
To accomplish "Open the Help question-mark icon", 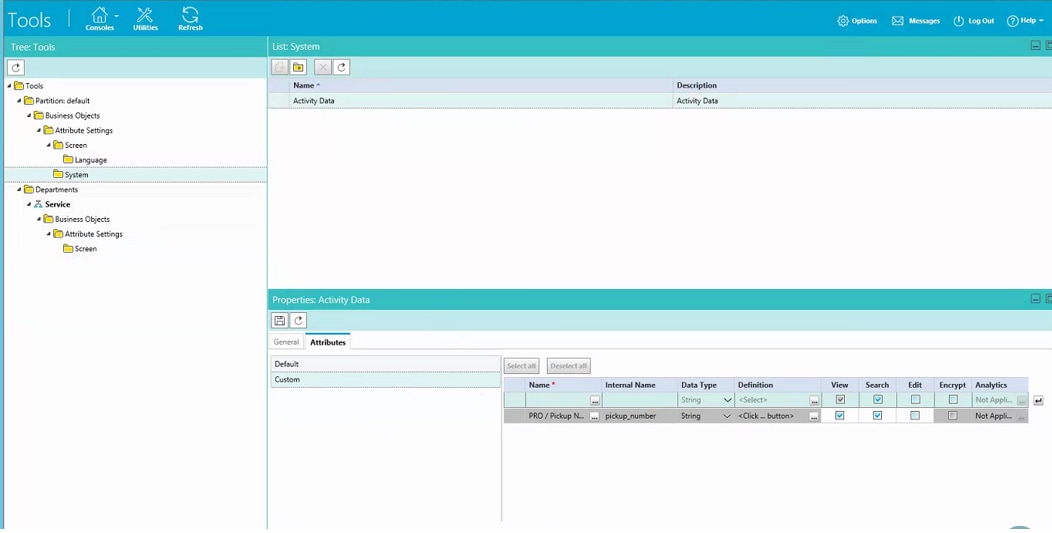I will pos(1012,21).
